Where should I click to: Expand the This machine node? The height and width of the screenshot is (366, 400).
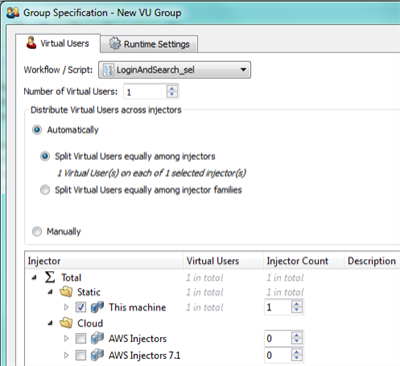(x=66, y=307)
